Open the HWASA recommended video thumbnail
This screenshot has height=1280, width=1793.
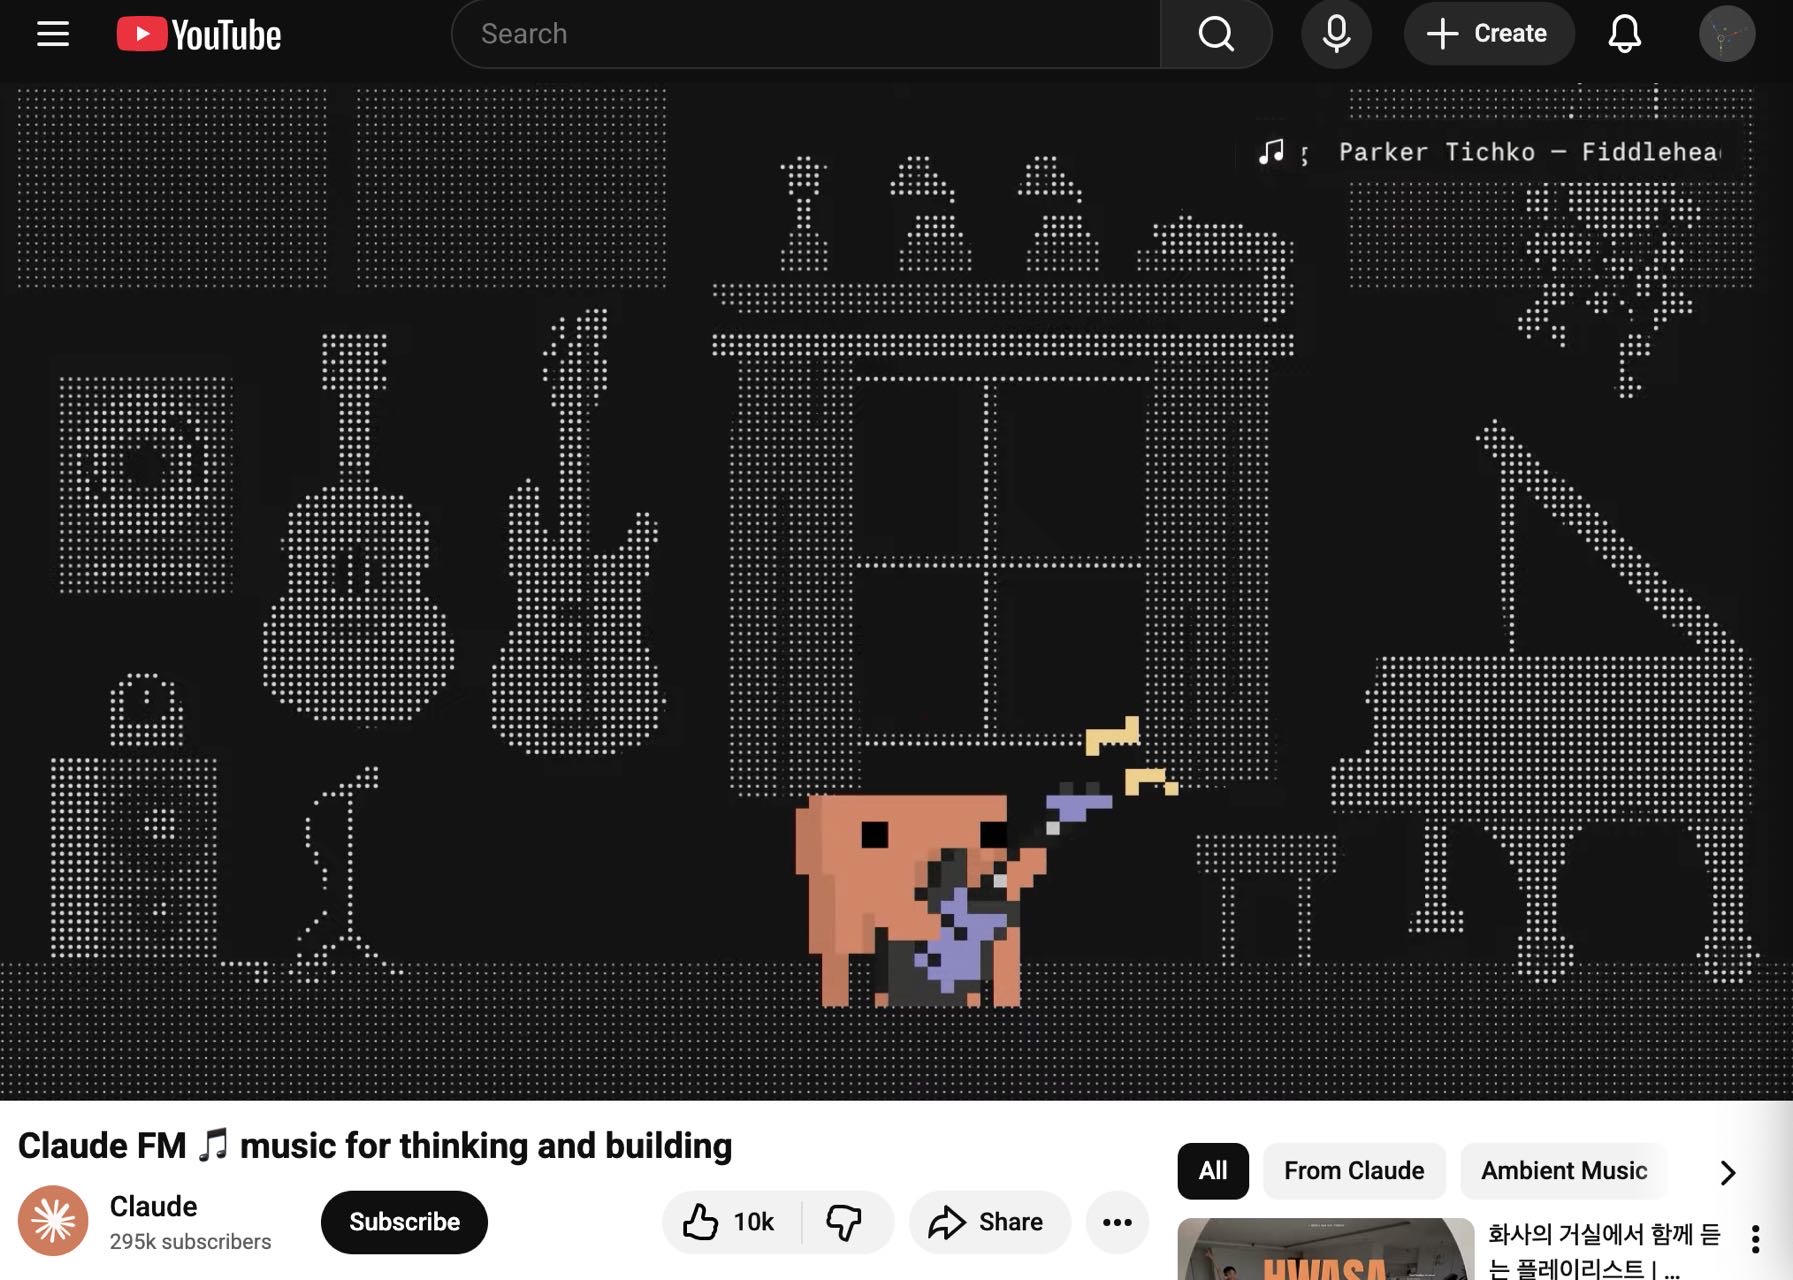(1325, 1249)
